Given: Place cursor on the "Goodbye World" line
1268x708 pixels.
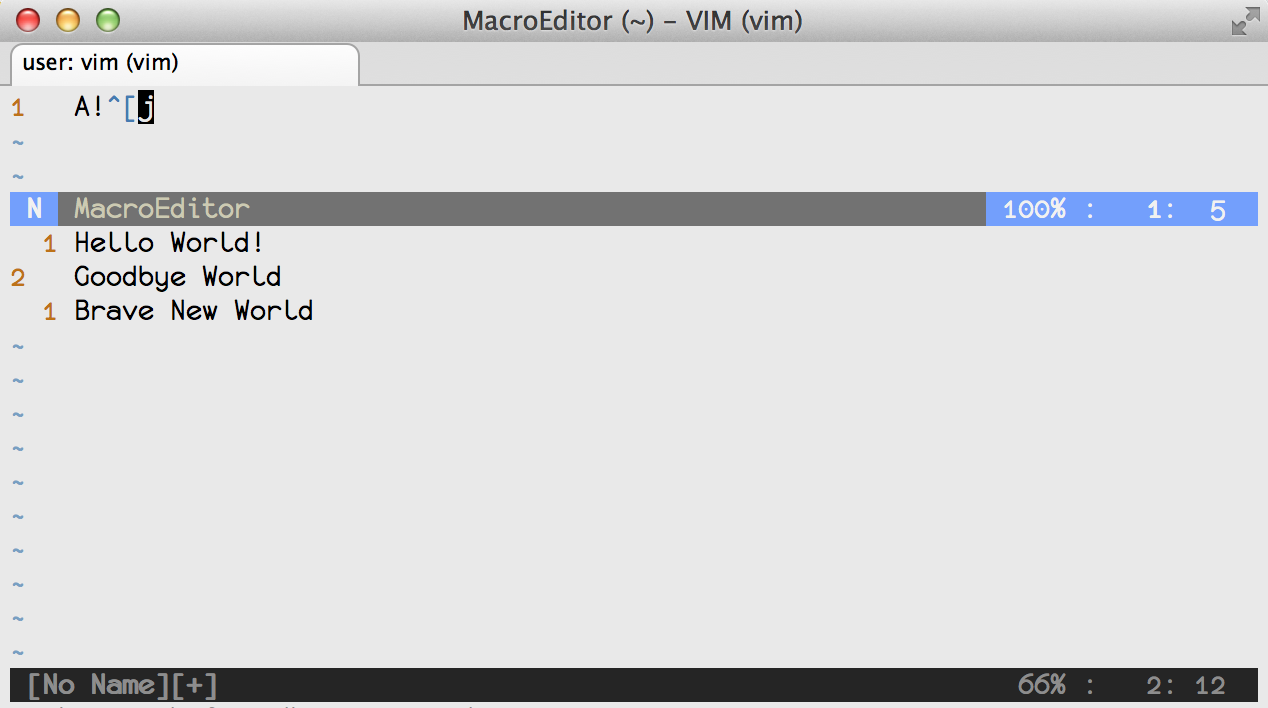Looking at the screenshot, I should [x=177, y=277].
